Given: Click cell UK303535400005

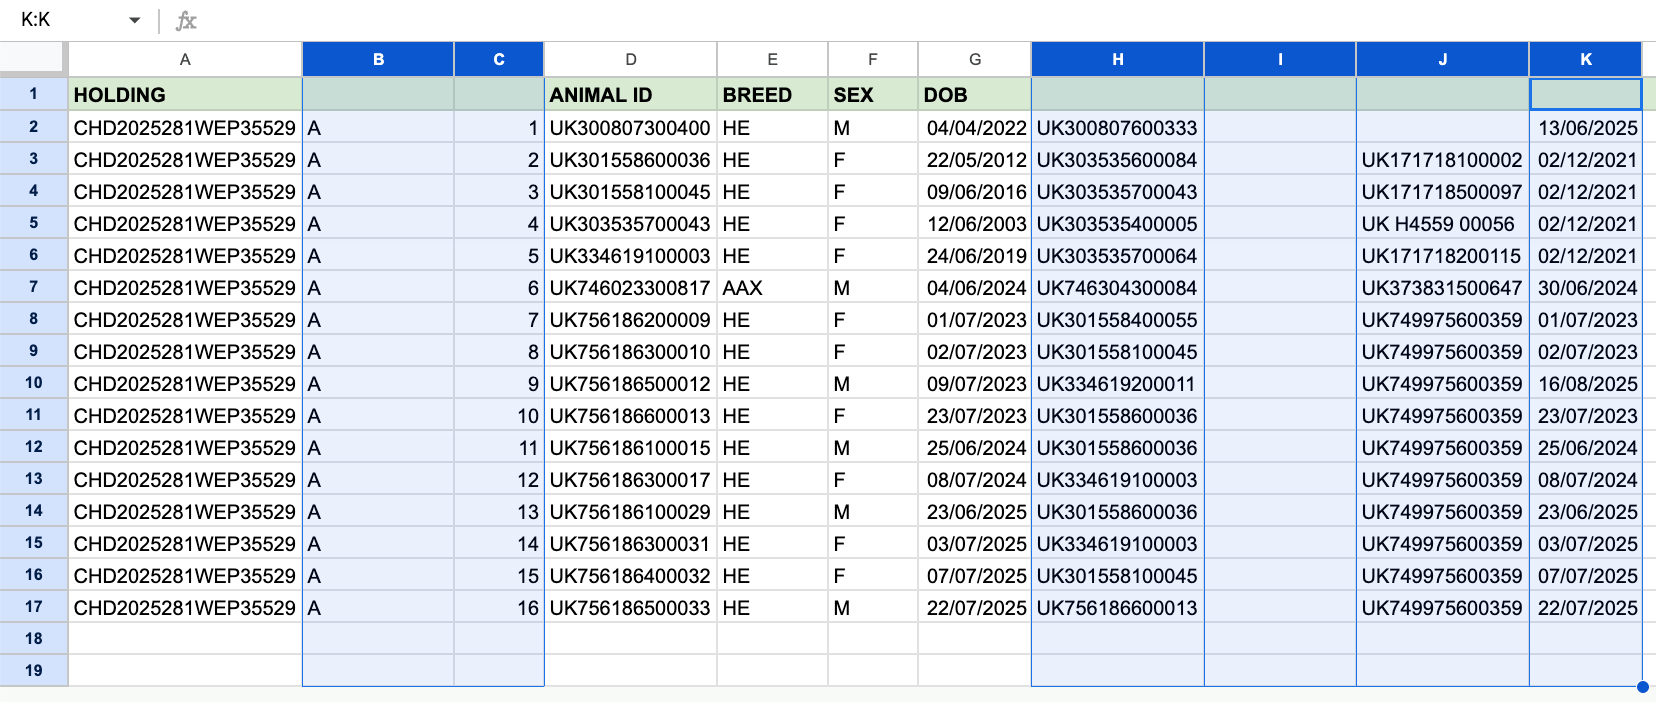Looking at the screenshot, I should pyautogui.click(x=1118, y=223).
